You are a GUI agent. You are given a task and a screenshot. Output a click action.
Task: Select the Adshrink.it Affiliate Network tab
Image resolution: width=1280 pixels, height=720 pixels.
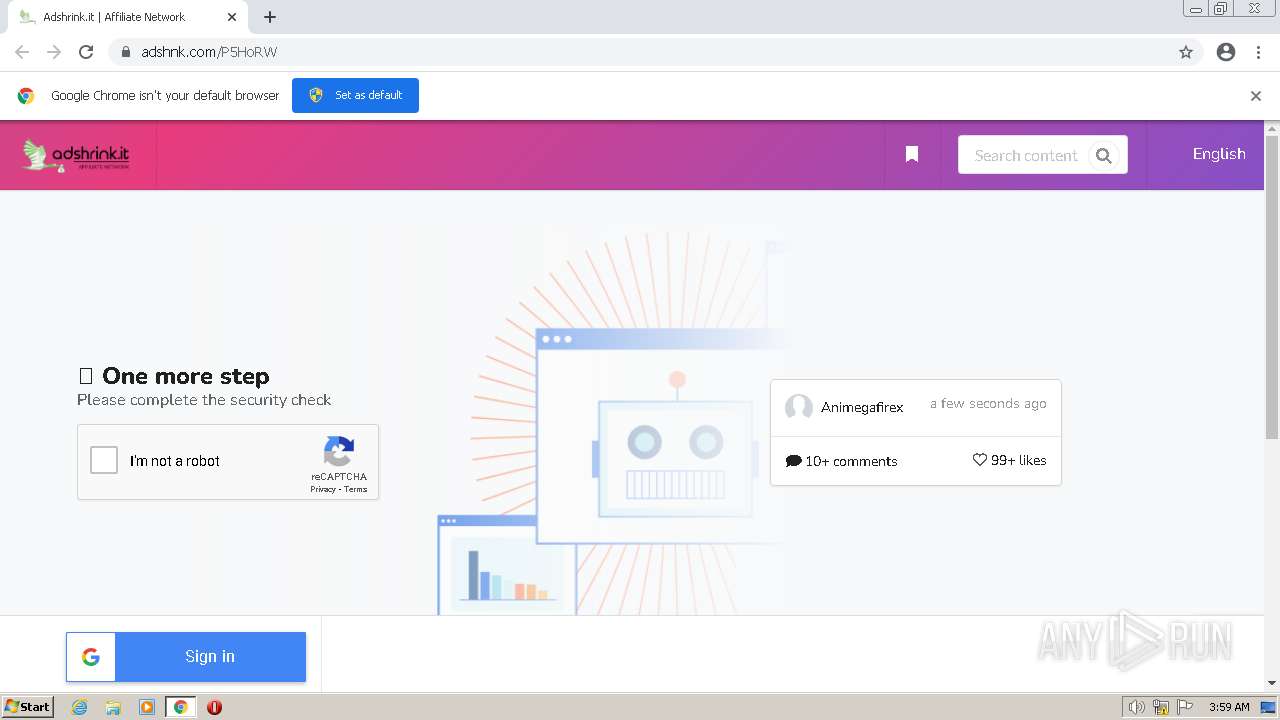(x=128, y=17)
